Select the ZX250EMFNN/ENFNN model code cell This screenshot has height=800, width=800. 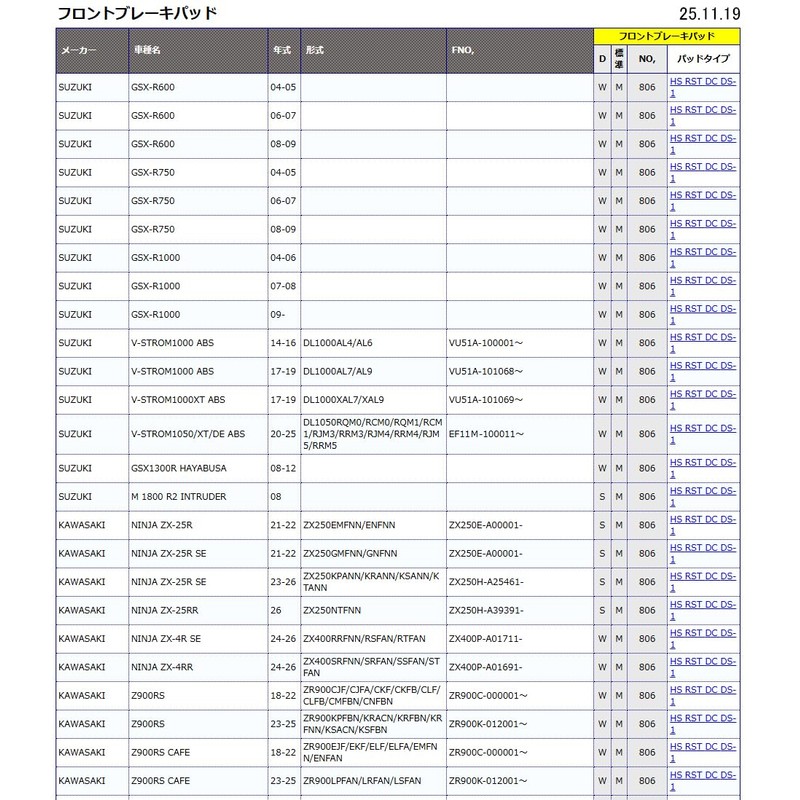(373, 525)
